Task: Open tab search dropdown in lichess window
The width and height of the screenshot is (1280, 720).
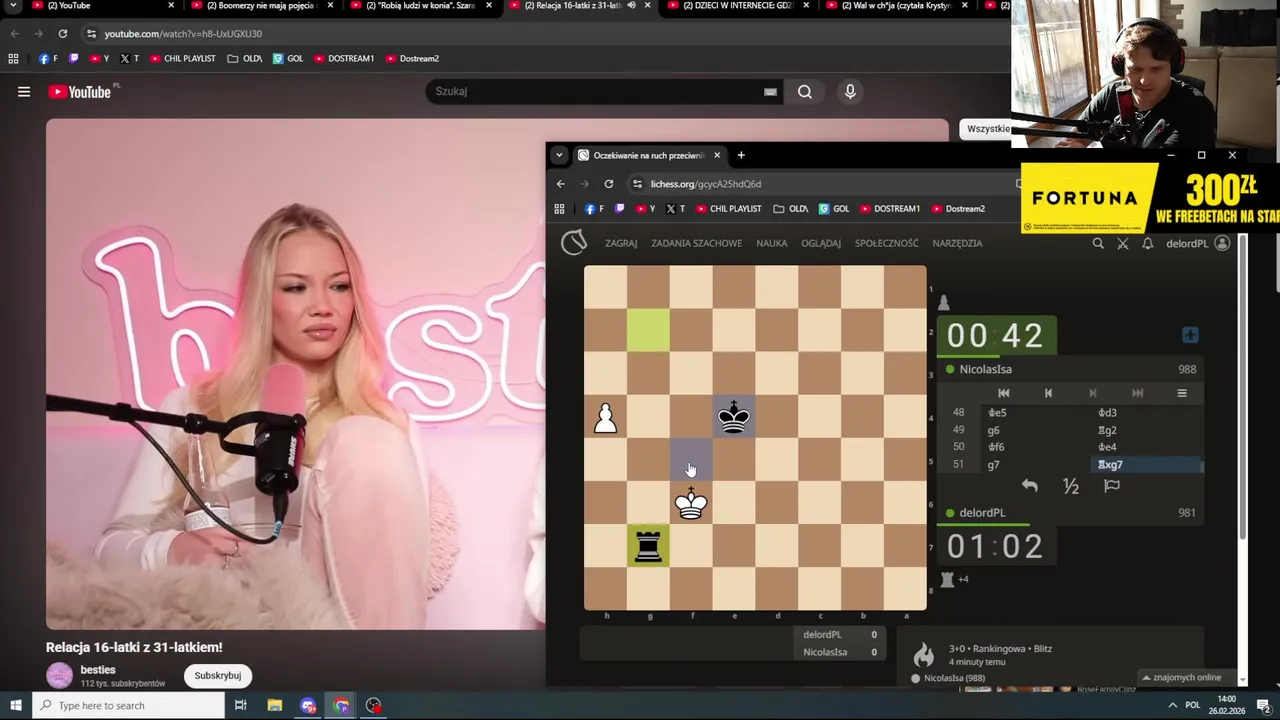Action: [x=559, y=155]
